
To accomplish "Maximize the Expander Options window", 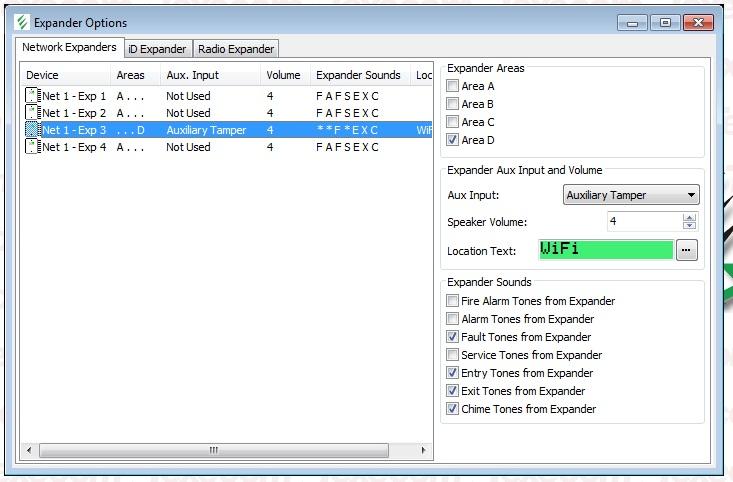I will pos(665,22).
